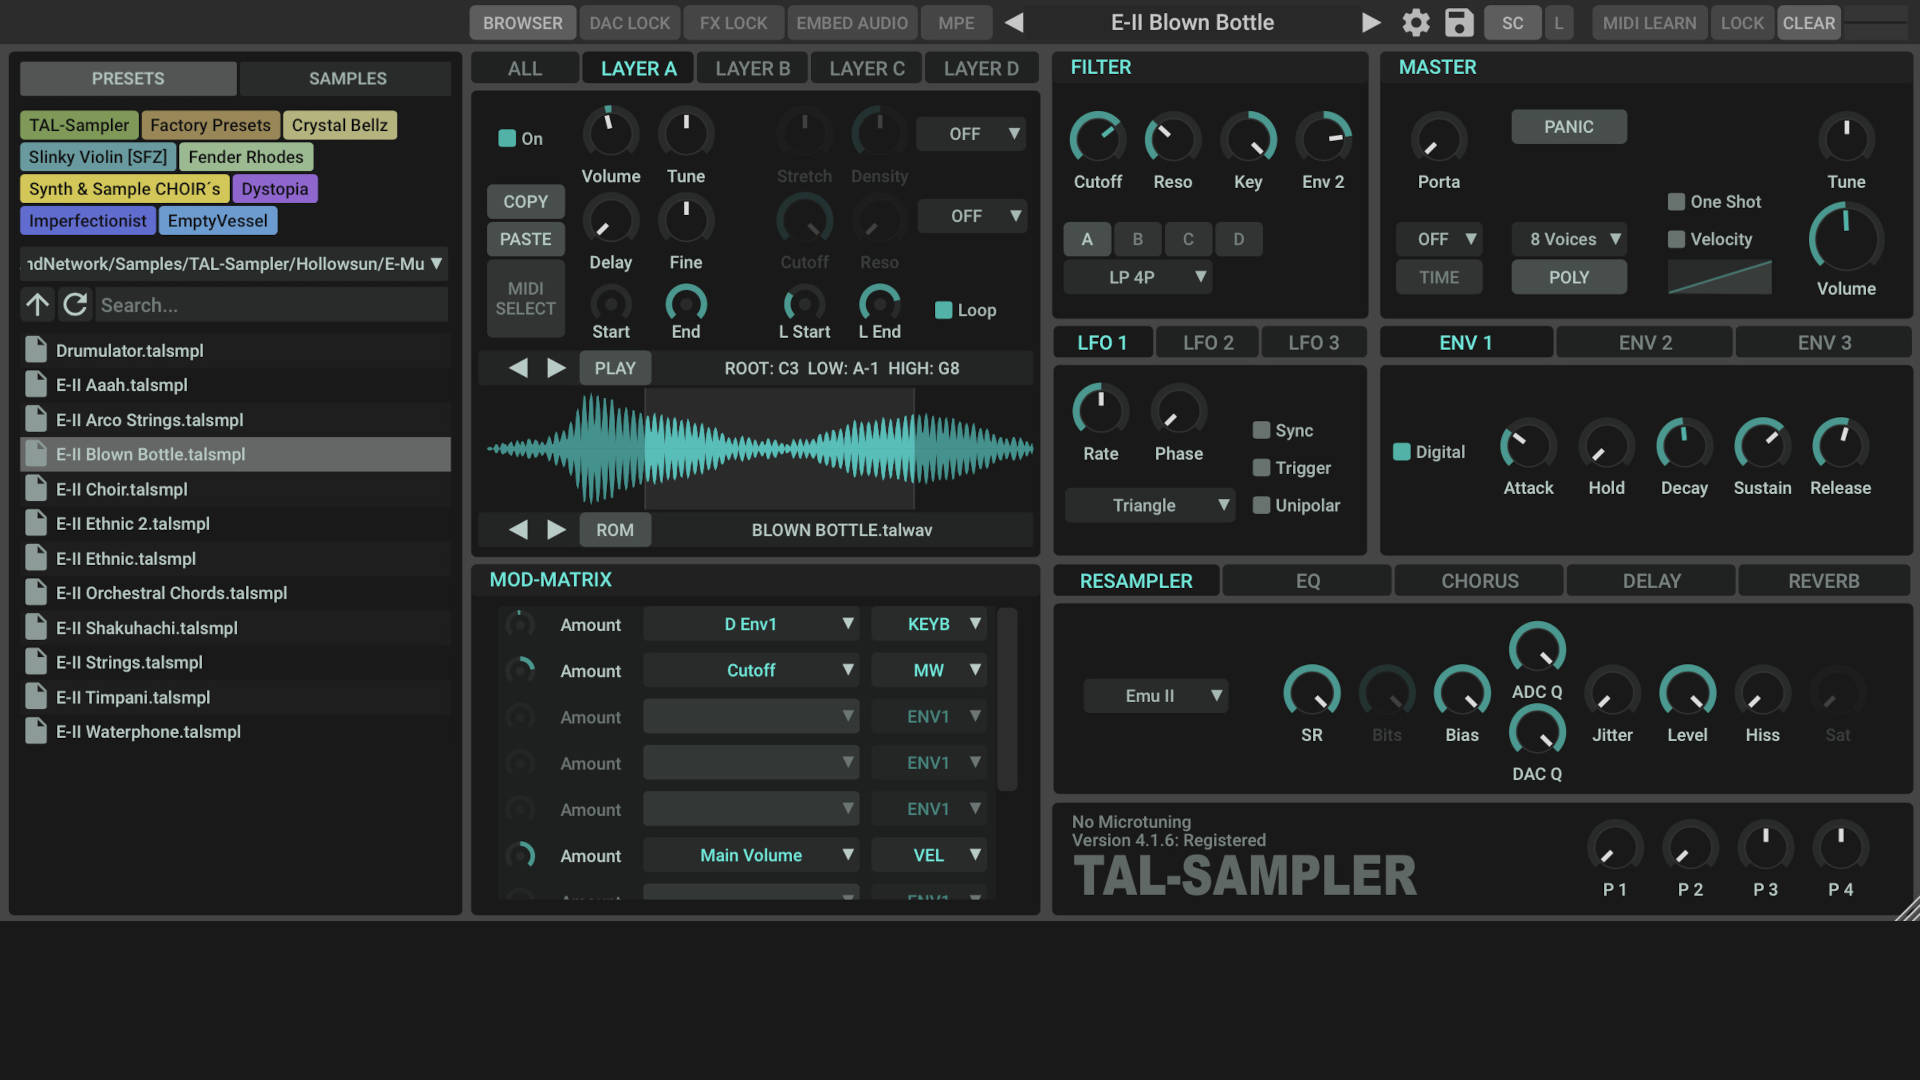This screenshot has height=1080, width=1920.
Task: Go to the next preset arrow
Action: (x=1371, y=22)
